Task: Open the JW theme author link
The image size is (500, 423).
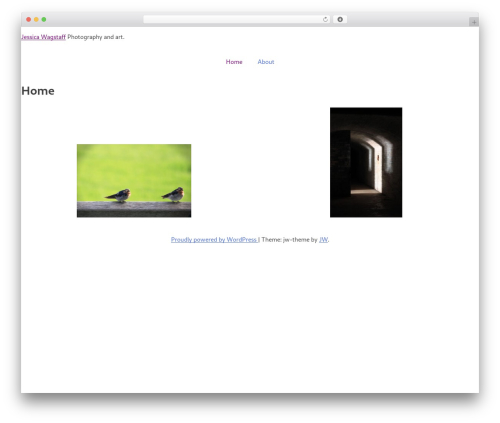Action: (x=323, y=239)
